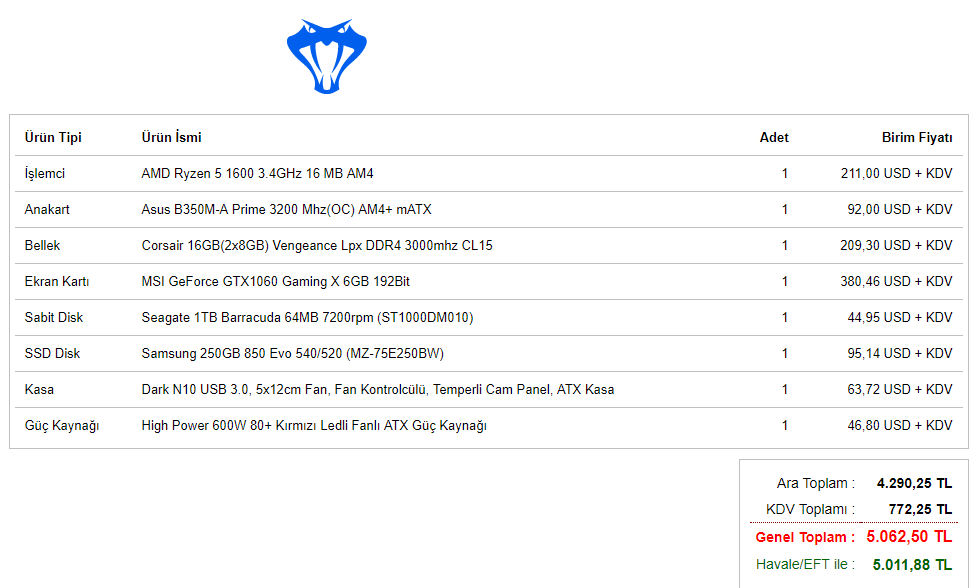Select the 'Anakart' product type cell

(x=47, y=209)
